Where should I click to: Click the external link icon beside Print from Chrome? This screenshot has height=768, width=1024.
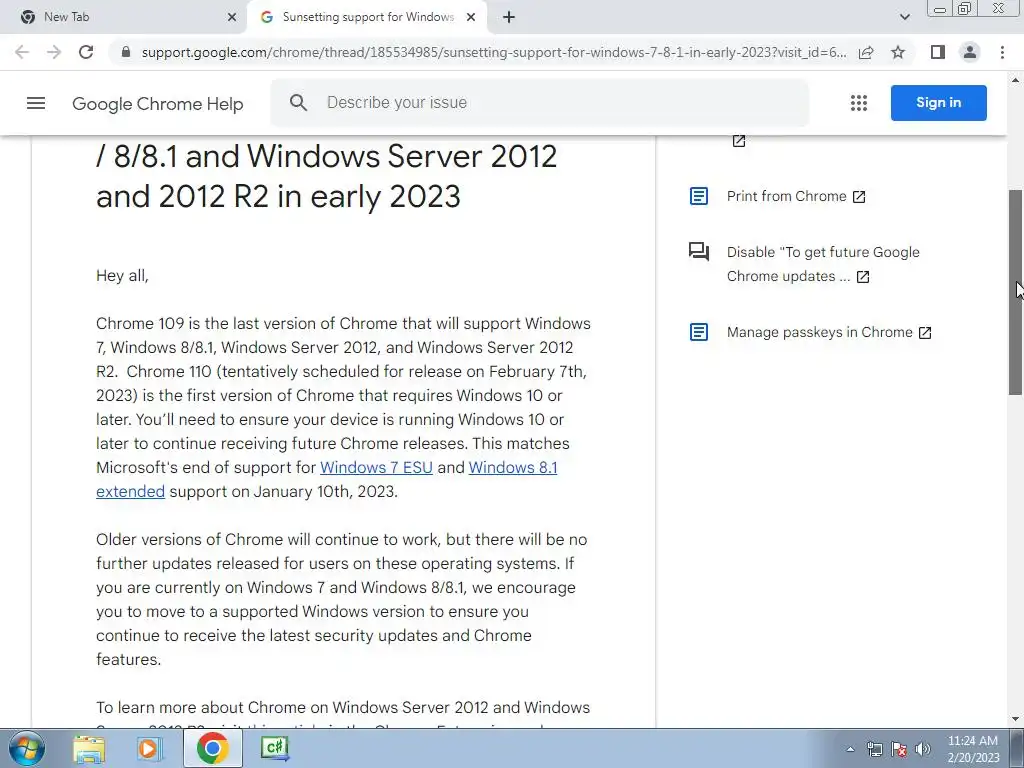click(x=859, y=197)
